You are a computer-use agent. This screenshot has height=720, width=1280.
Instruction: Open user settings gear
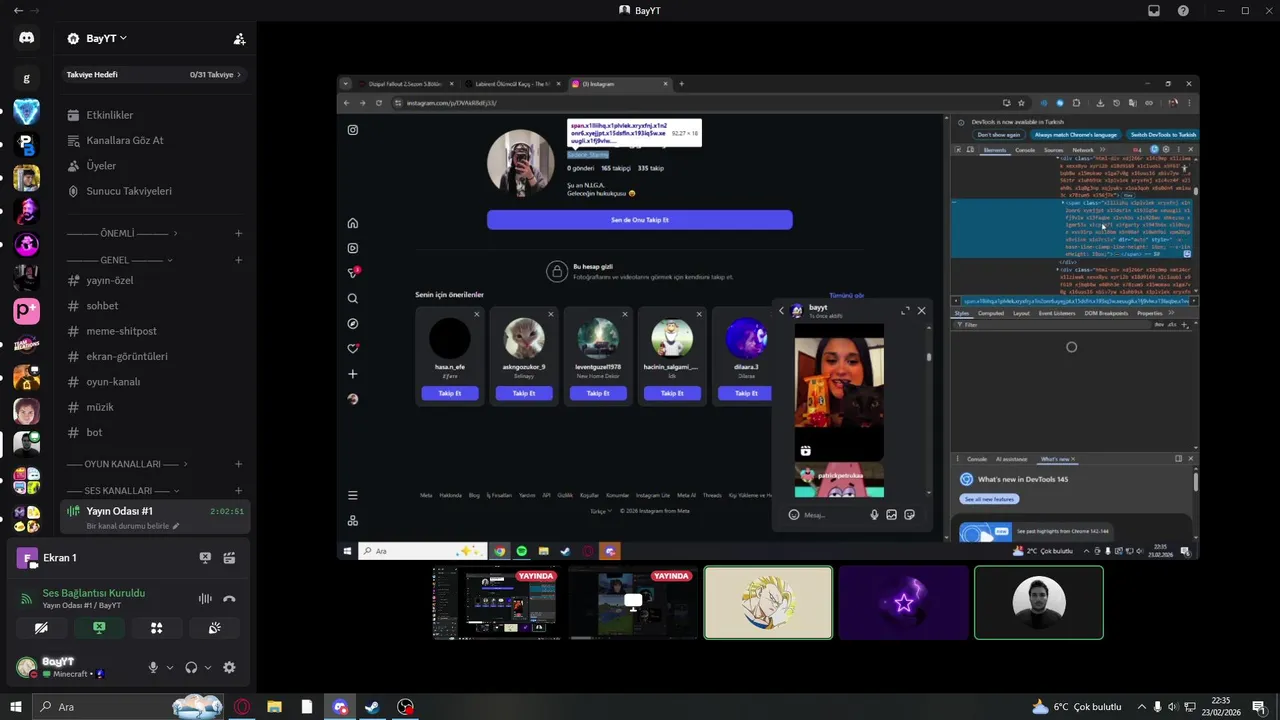[x=229, y=668]
